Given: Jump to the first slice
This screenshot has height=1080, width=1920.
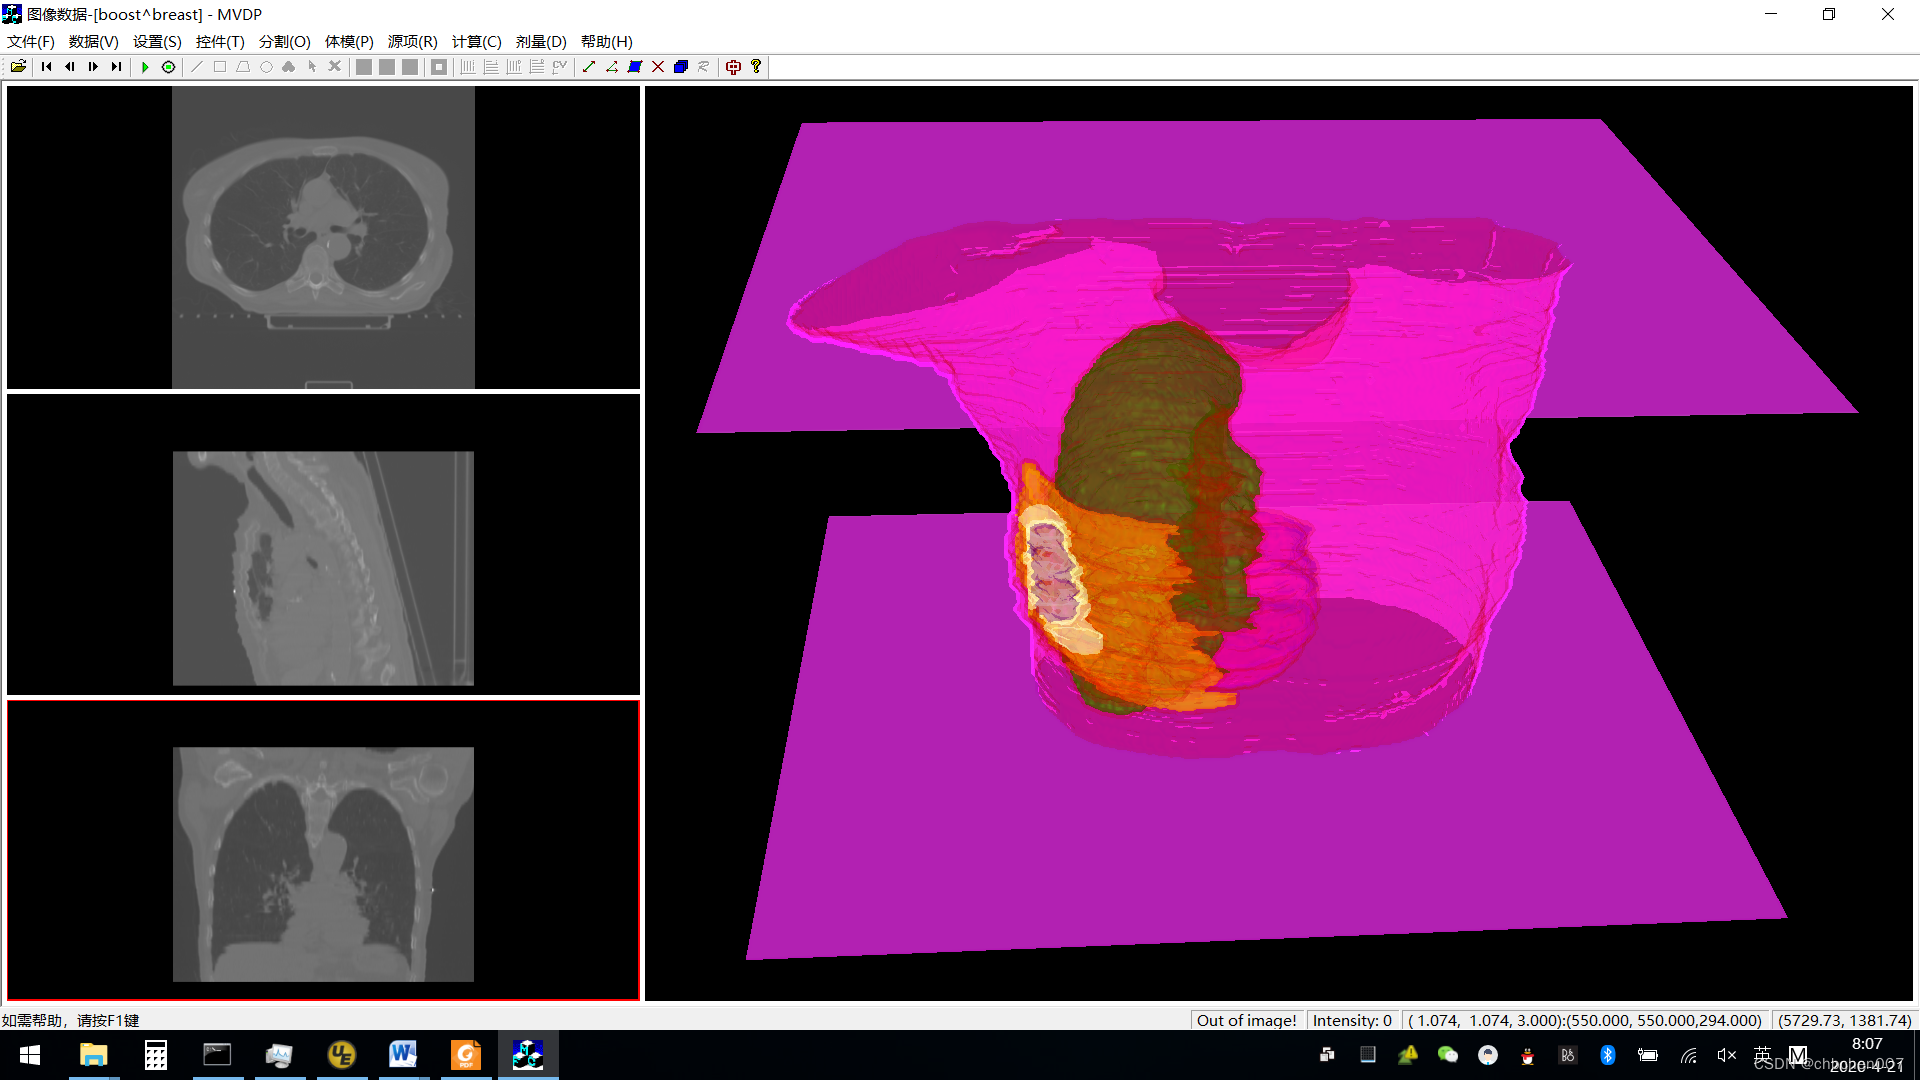Looking at the screenshot, I should pyautogui.click(x=46, y=67).
